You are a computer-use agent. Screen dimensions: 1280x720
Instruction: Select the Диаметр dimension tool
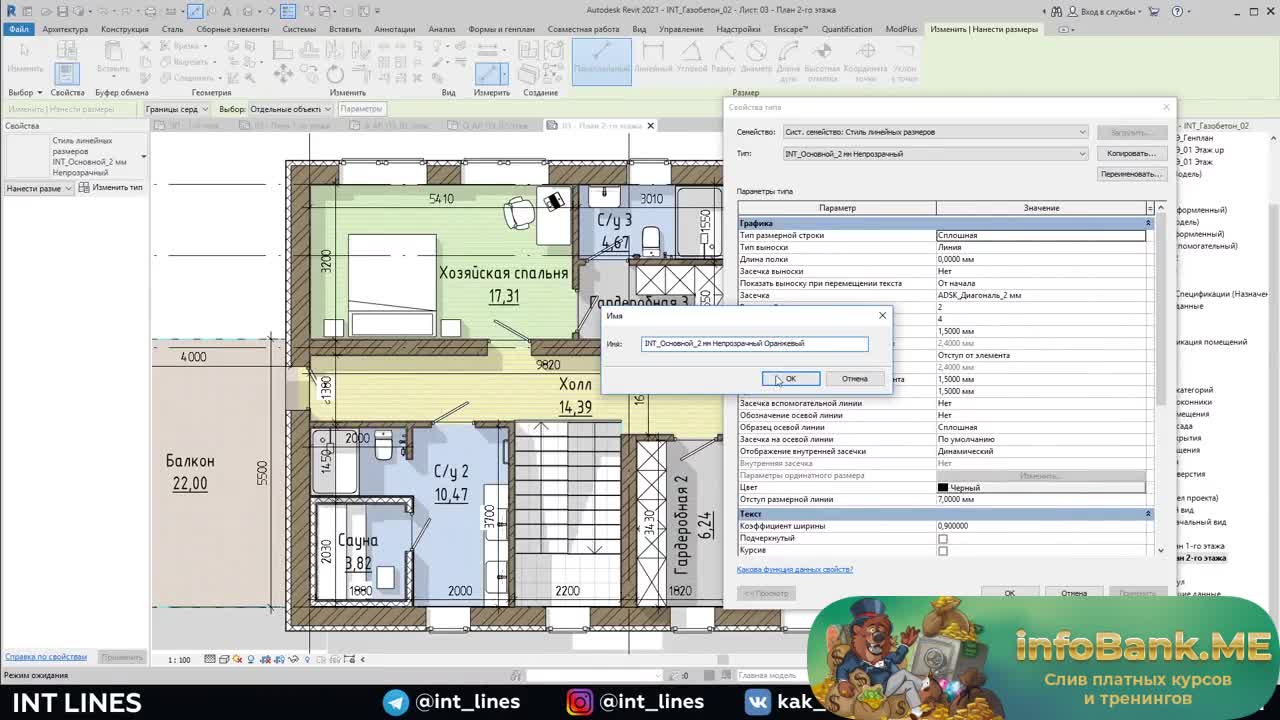(756, 58)
